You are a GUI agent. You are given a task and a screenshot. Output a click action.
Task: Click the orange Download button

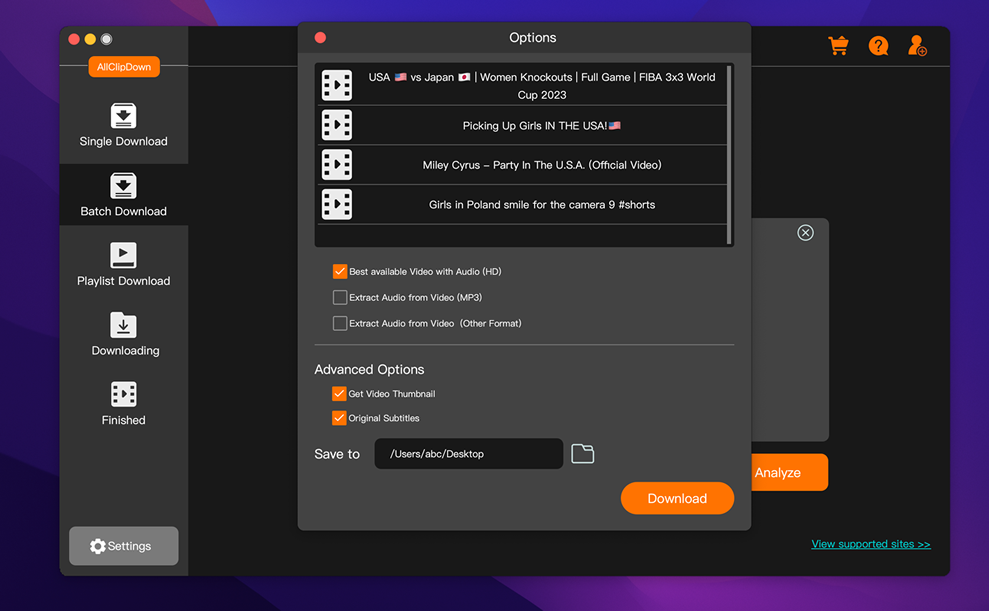point(677,498)
